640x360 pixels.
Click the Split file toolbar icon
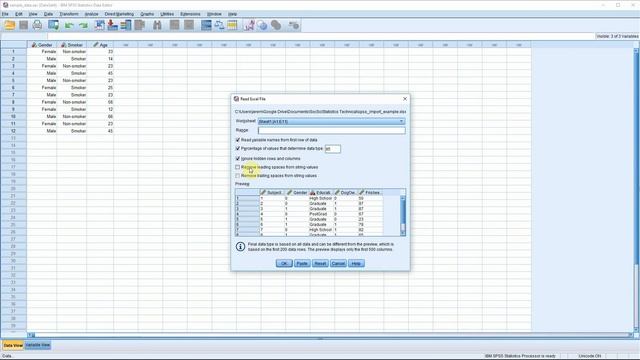[206, 25]
